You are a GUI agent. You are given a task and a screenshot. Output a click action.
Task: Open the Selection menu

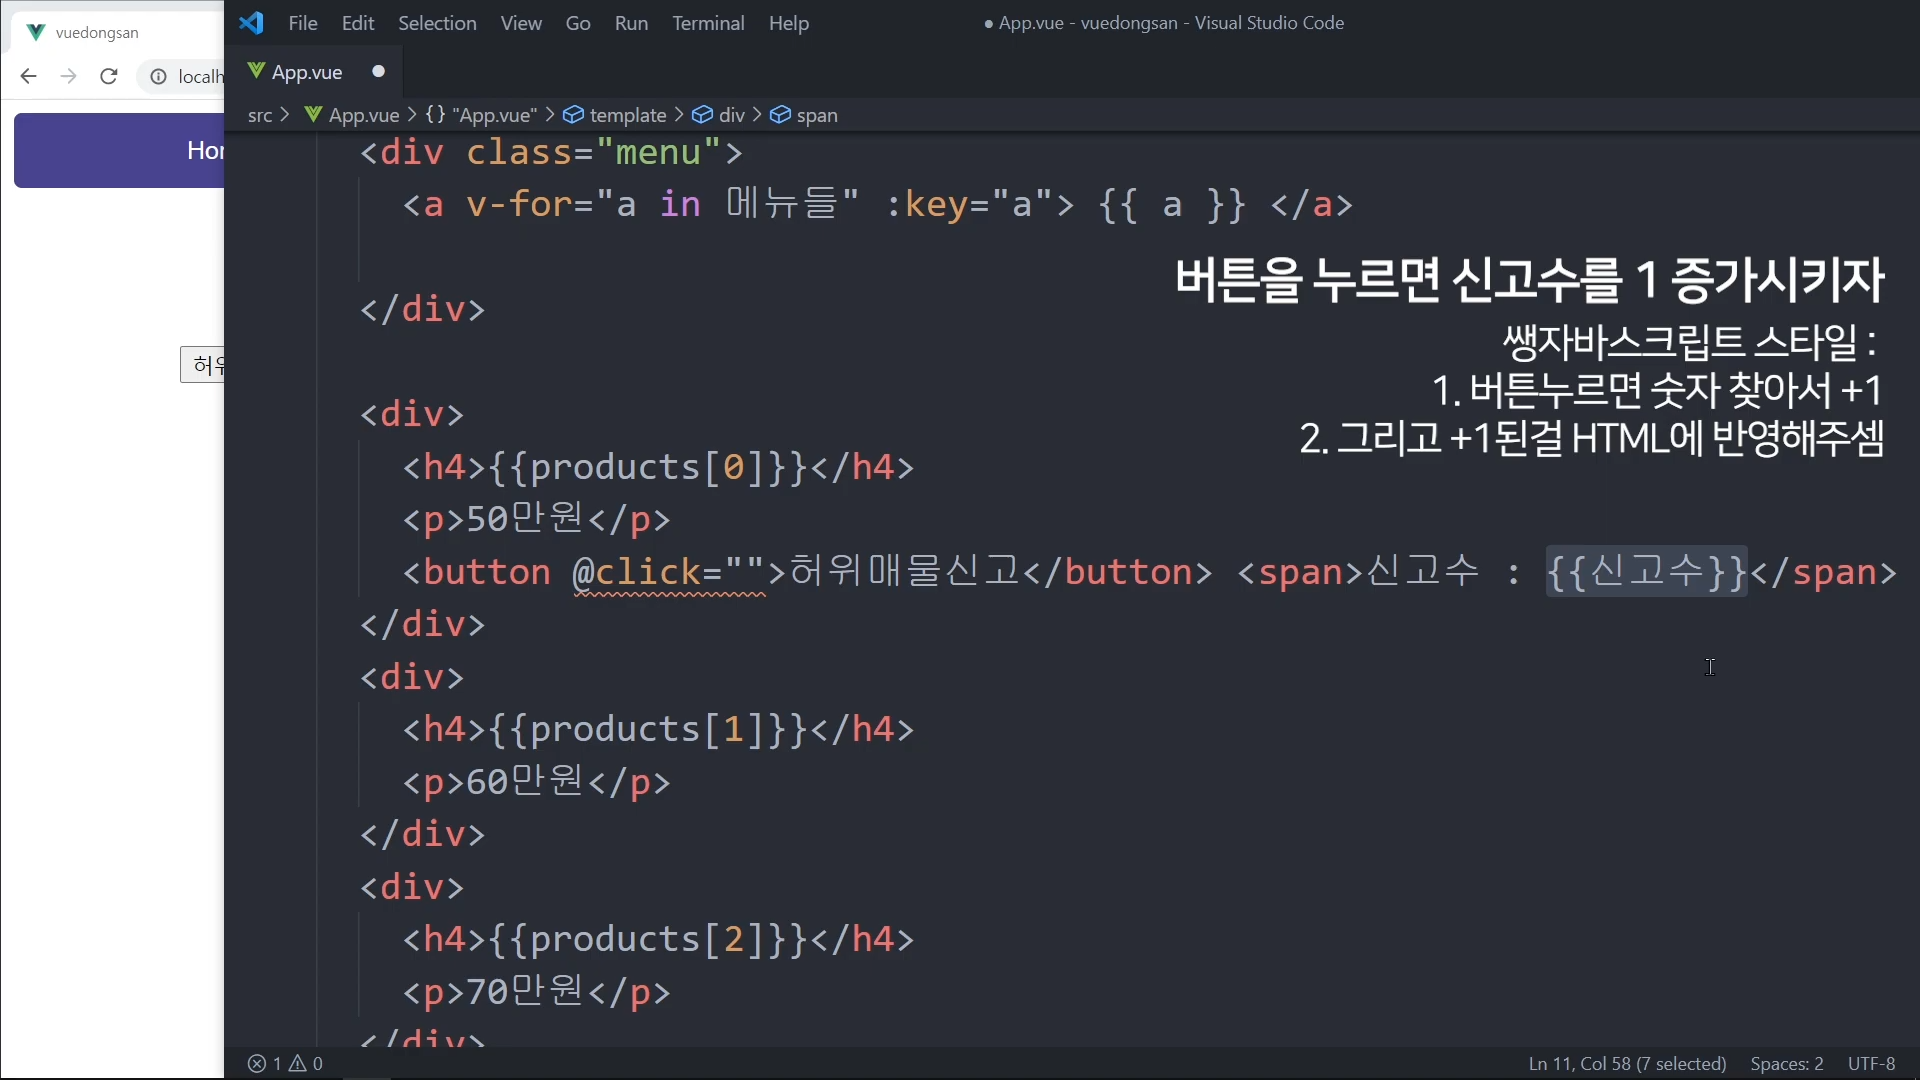point(437,23)
